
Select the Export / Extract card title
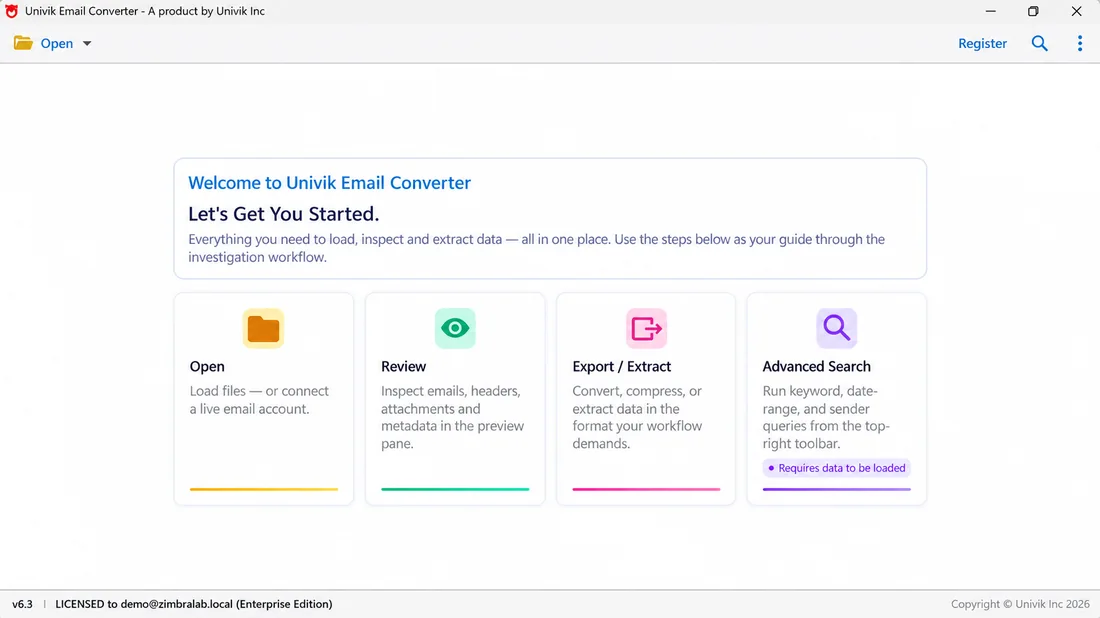click(622, 366)
